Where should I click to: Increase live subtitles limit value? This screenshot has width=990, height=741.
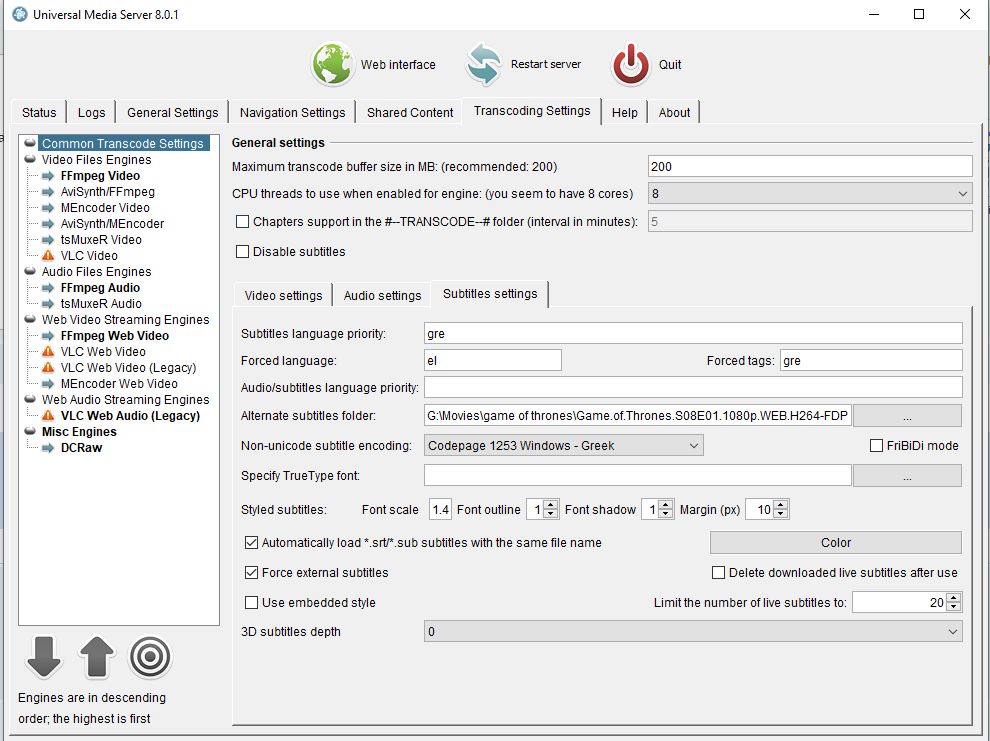coord(954,598)
